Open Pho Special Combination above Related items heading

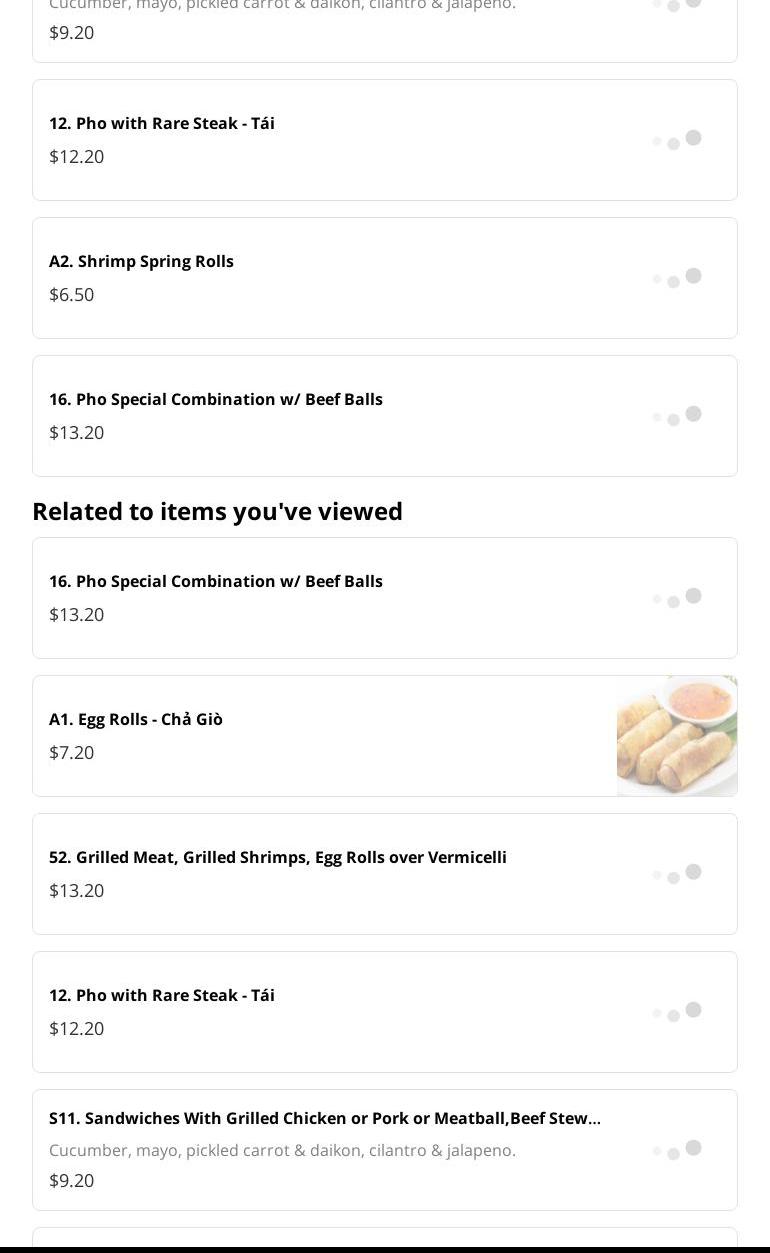(x=215, y=399)
